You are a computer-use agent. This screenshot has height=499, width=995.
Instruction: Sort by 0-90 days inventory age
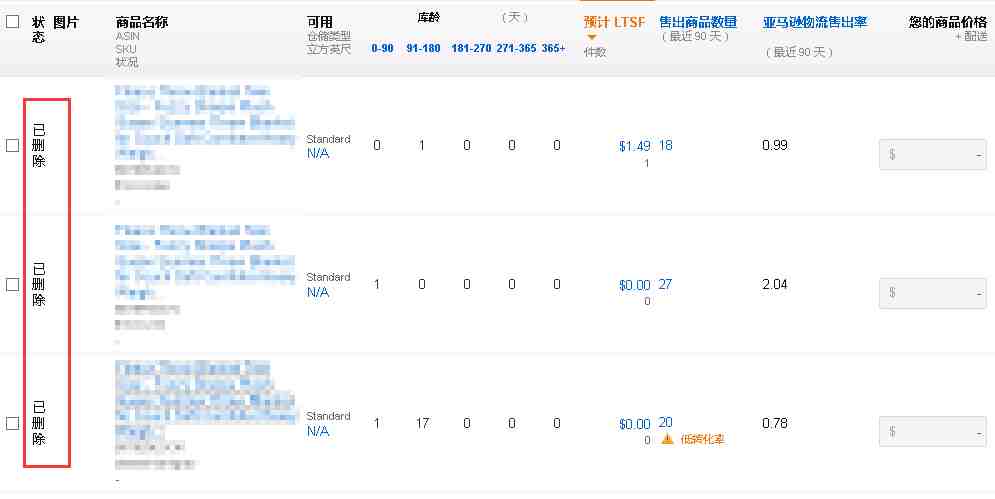click(x=383, y=48)
